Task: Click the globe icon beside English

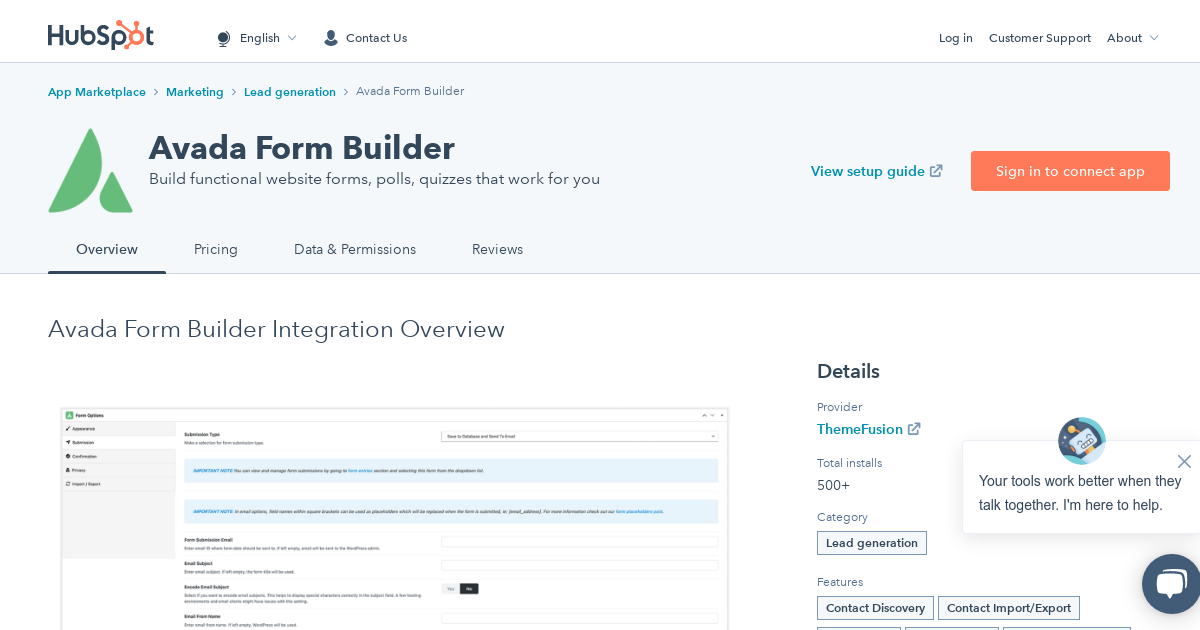Action: coord(224,38)
